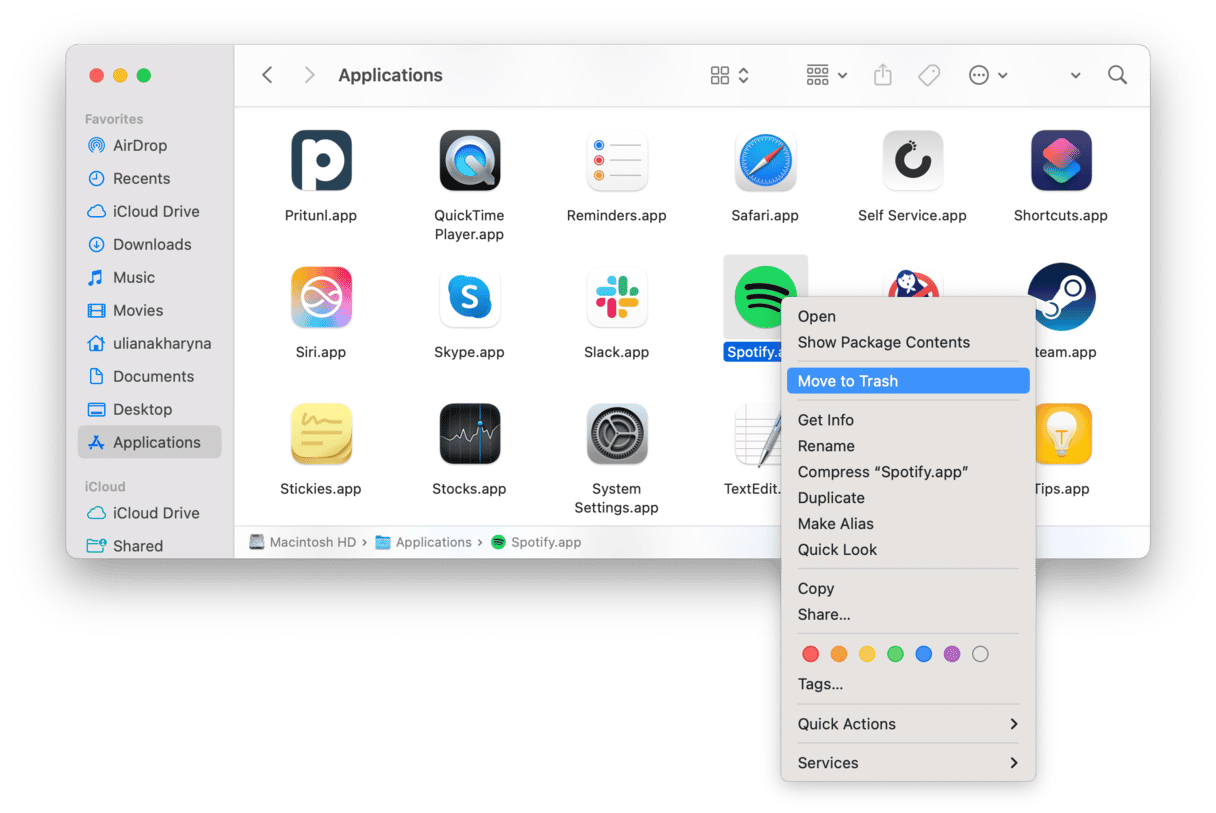Open Desktop in the sidebar
Image resolution: width=1216 pixels, height=813 pixels.
click(149, 409)
